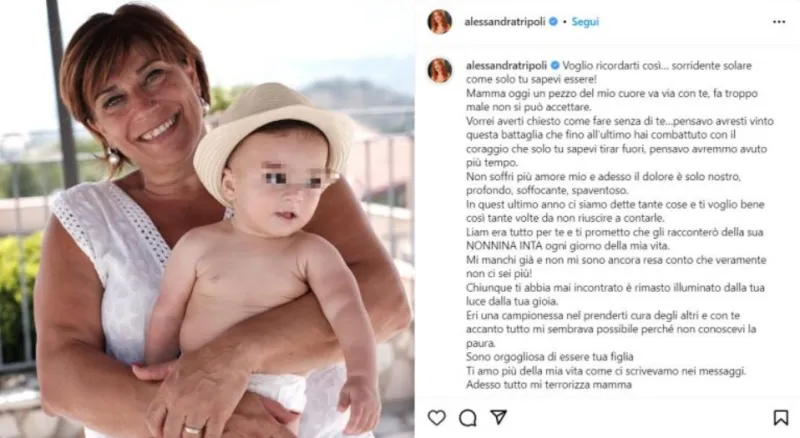Open the three-dot more options menu
The width and height of the screenshot is (800, 438).
tap(779, 22)
